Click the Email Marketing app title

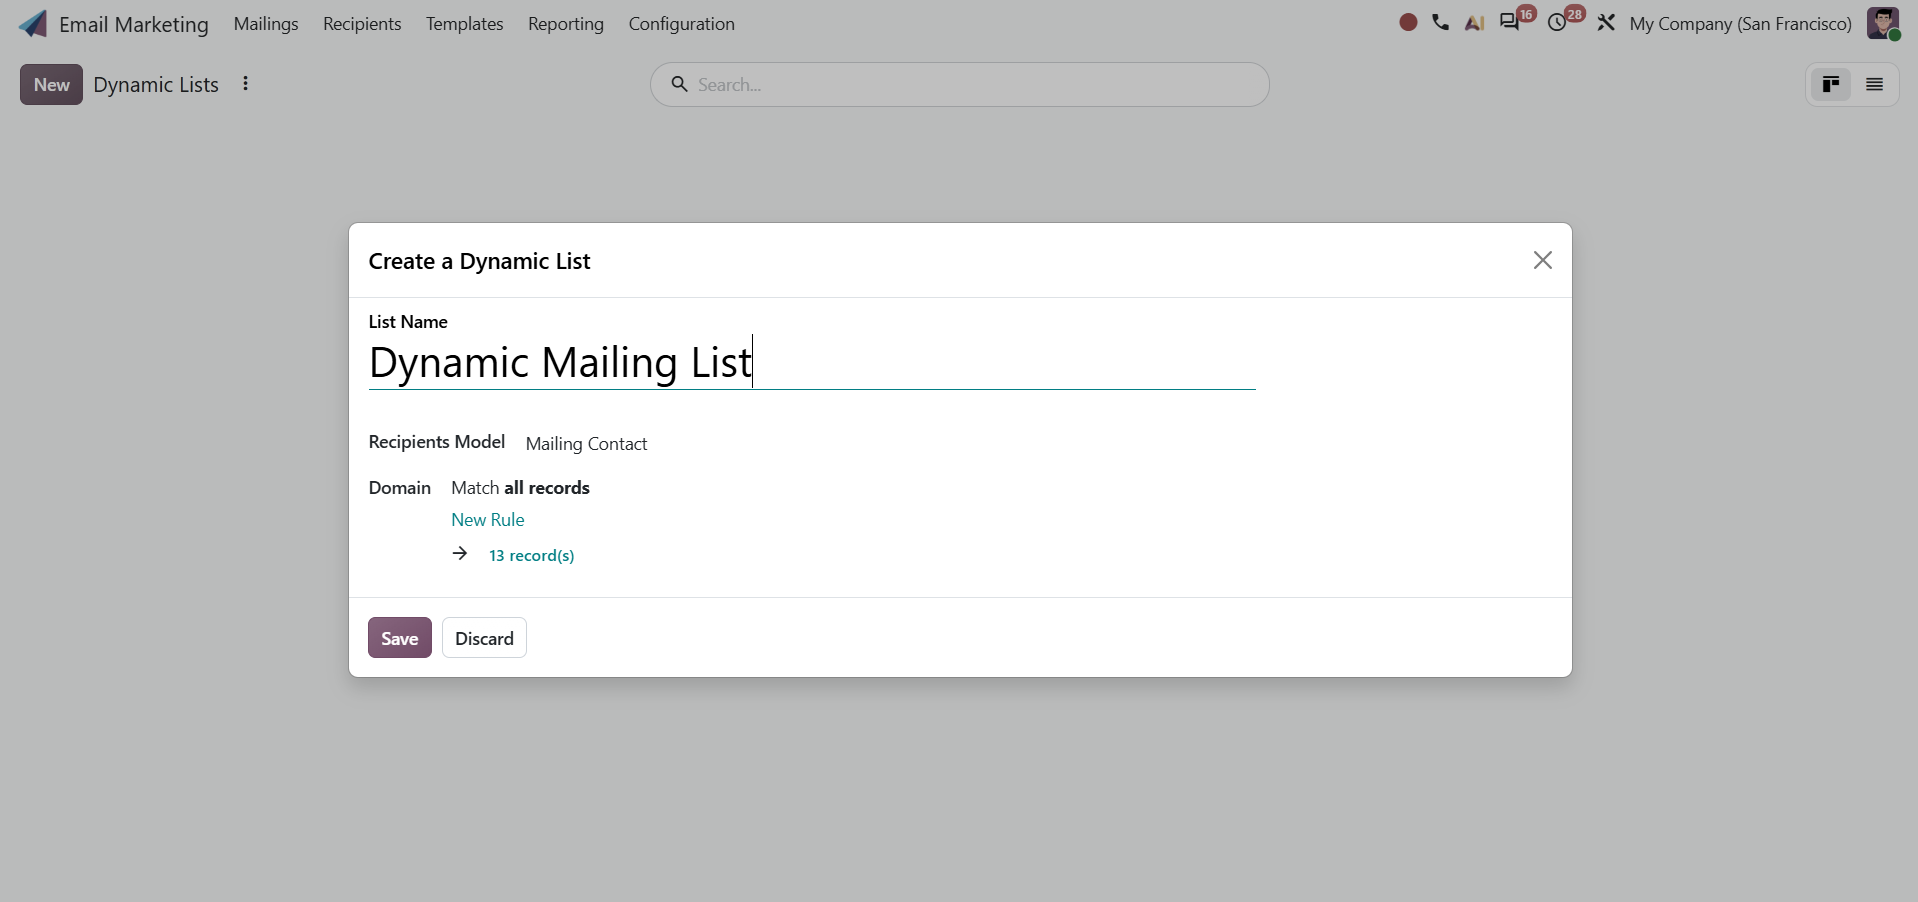pos(134,24)
